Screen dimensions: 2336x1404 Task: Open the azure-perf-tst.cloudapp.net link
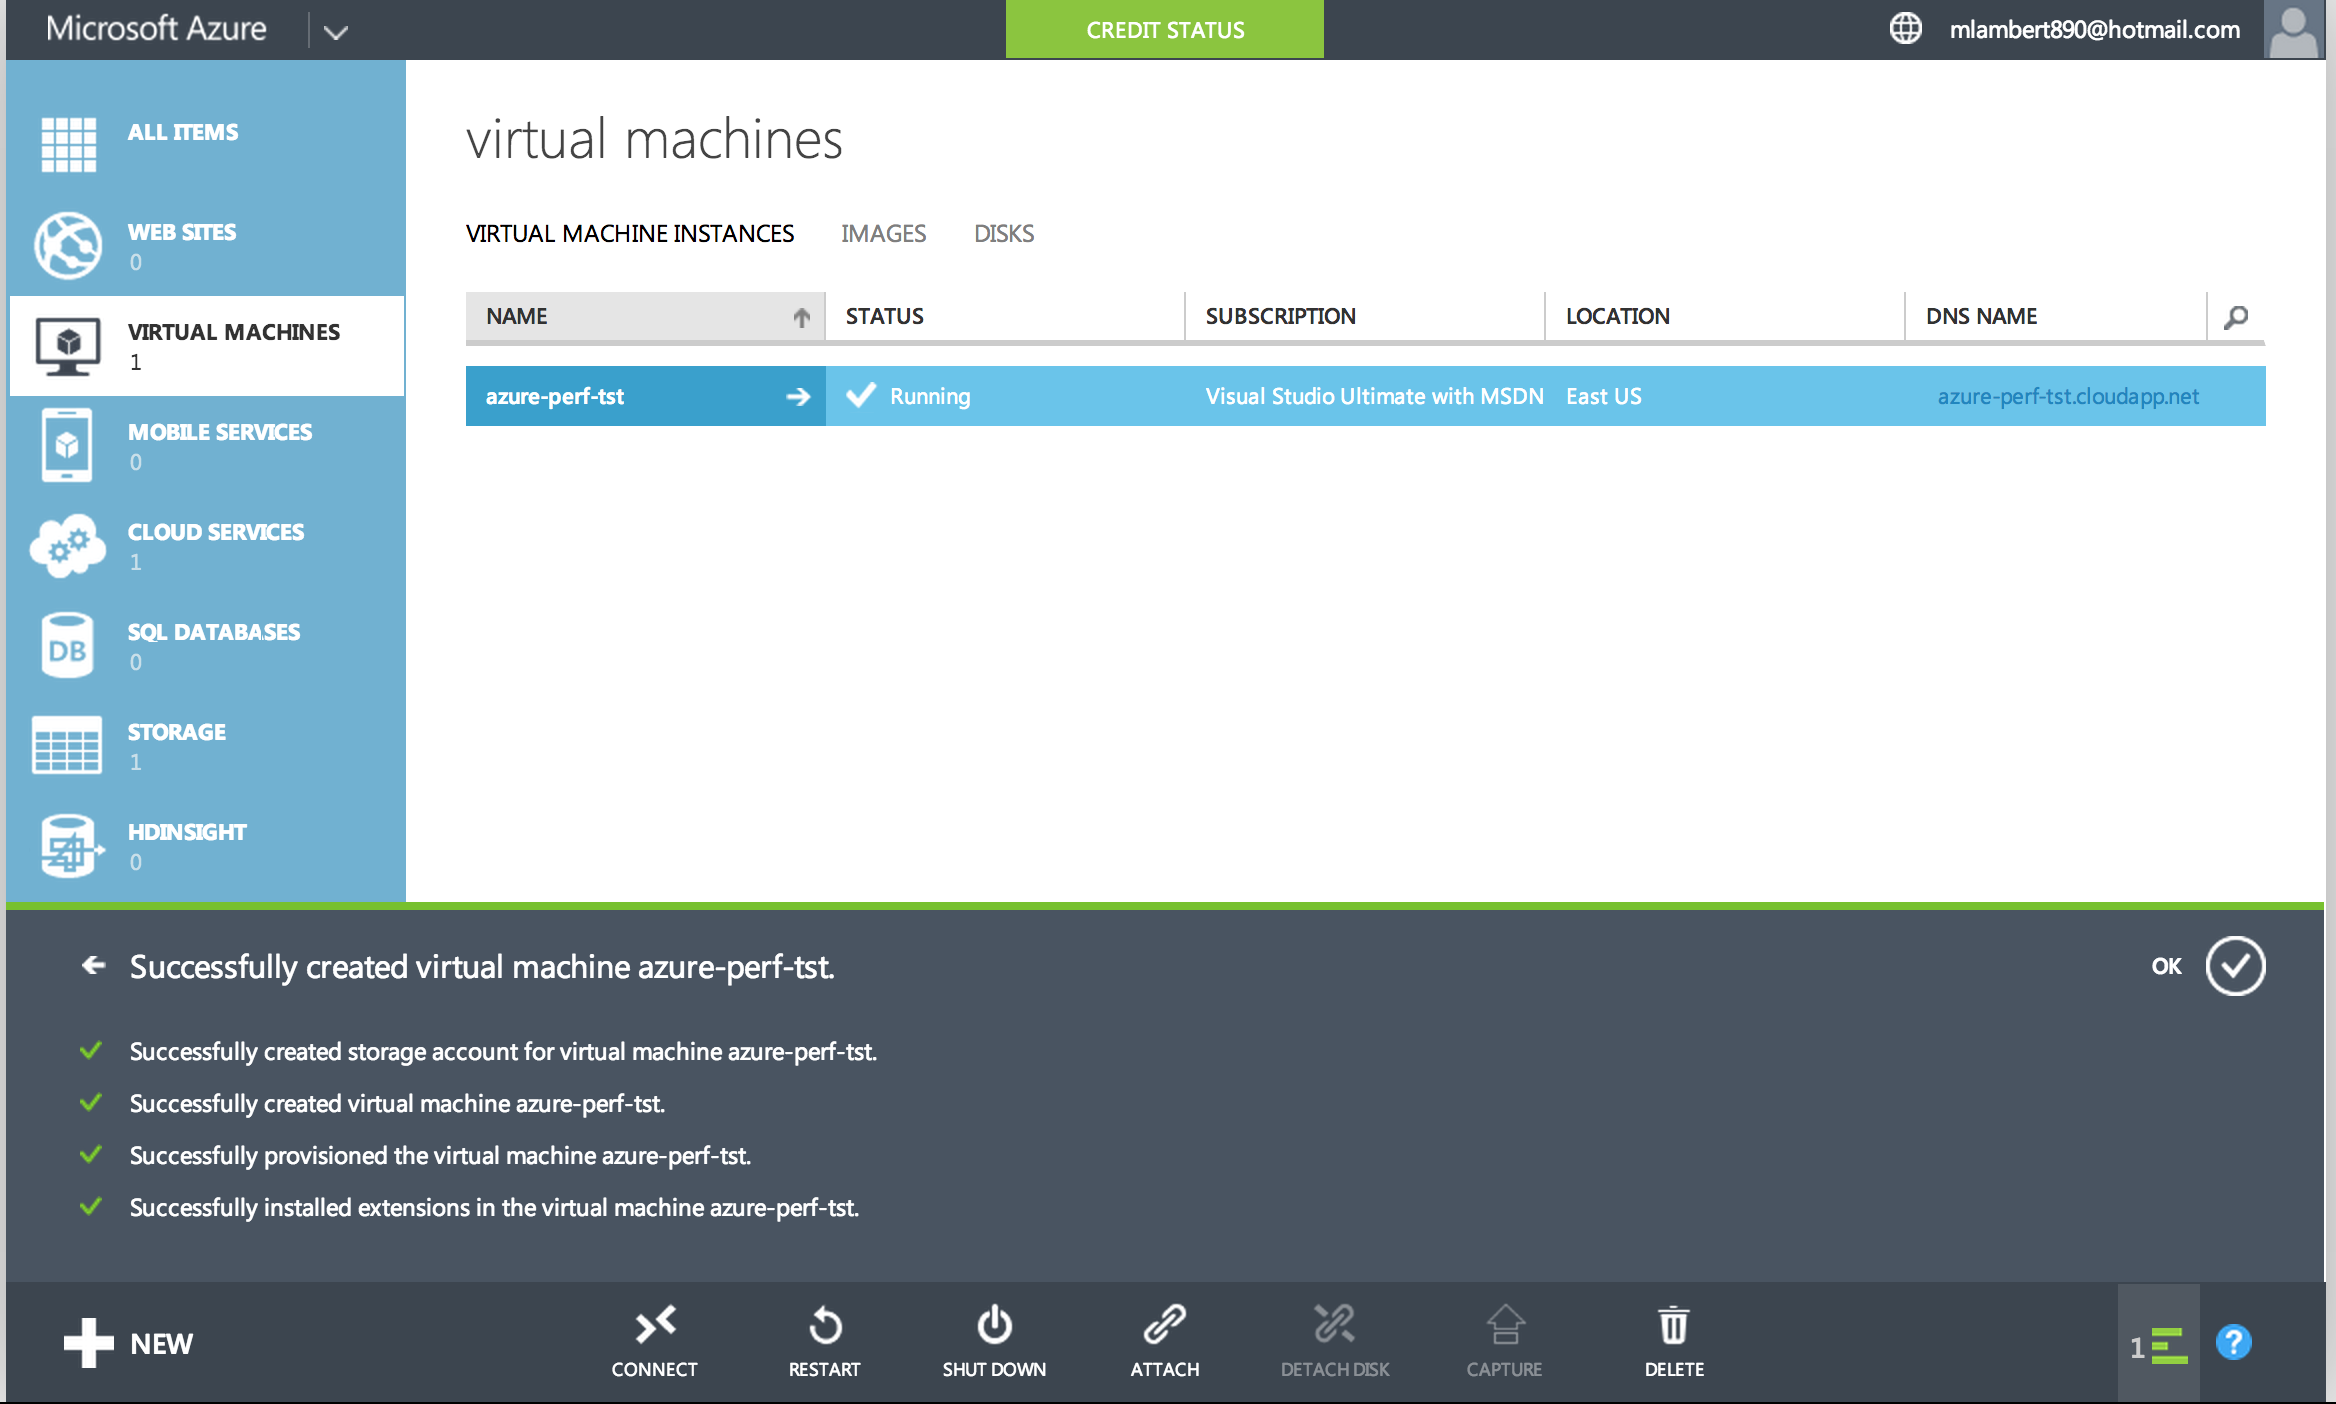click(x=2068, y=397)
